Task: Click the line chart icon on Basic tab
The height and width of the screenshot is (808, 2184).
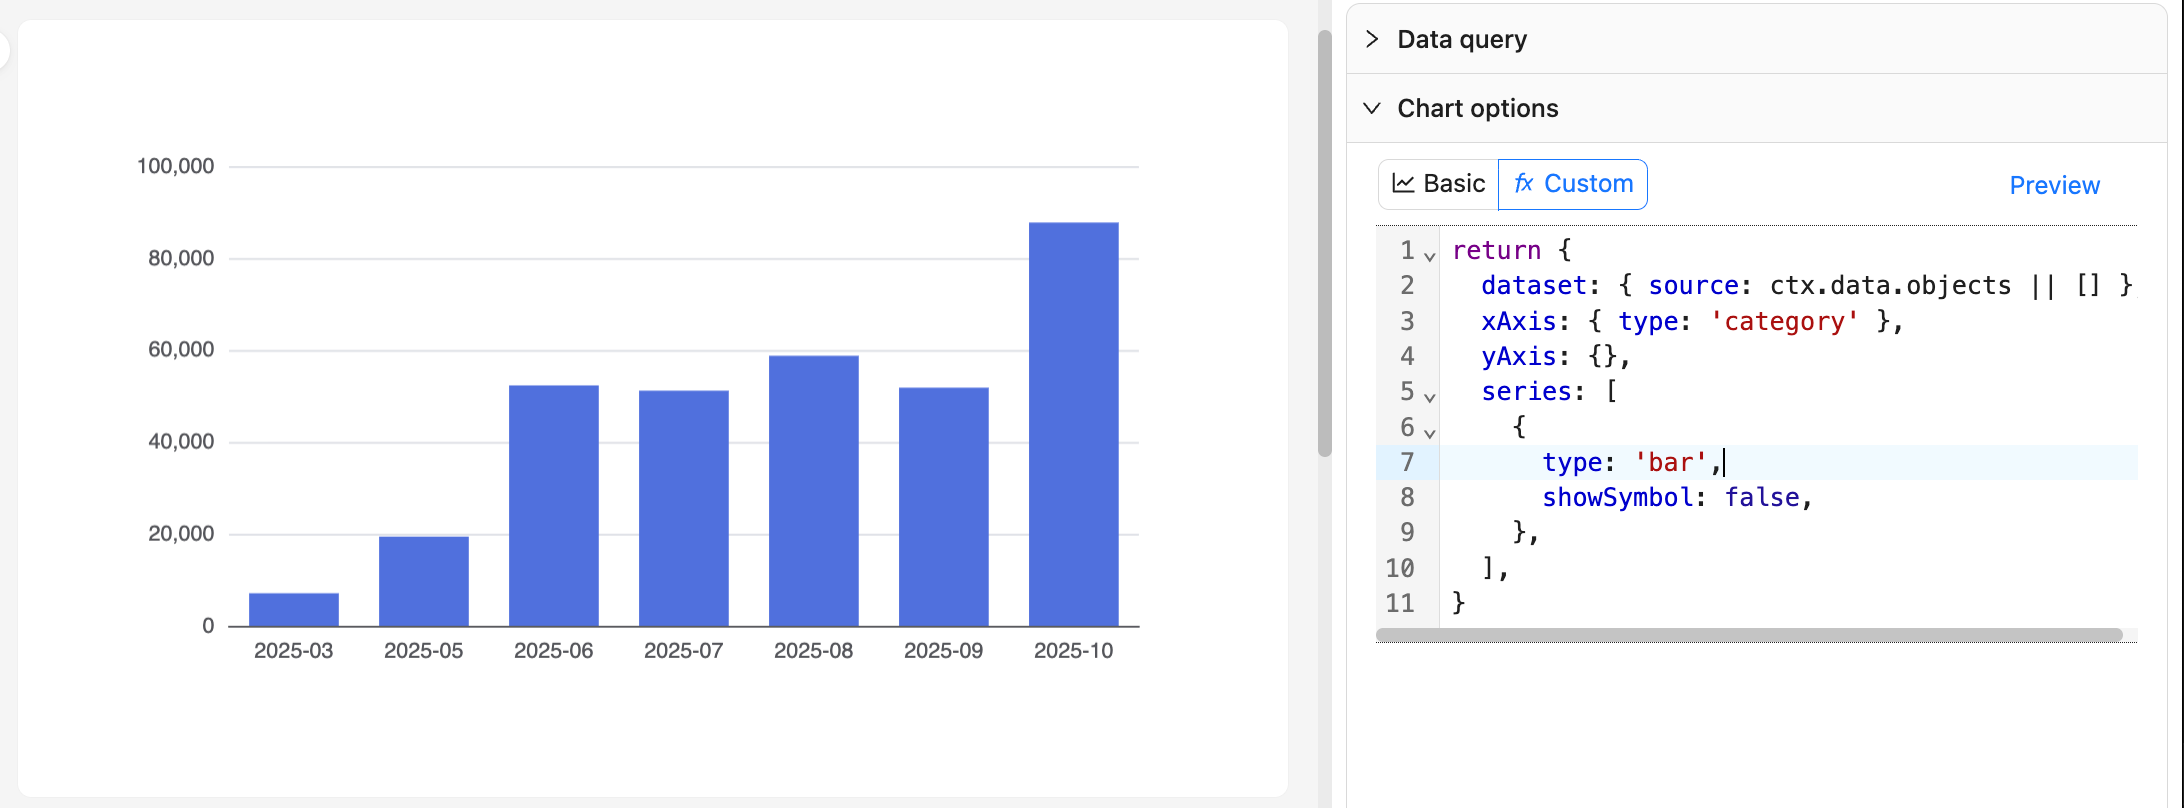Action: 1403,184
